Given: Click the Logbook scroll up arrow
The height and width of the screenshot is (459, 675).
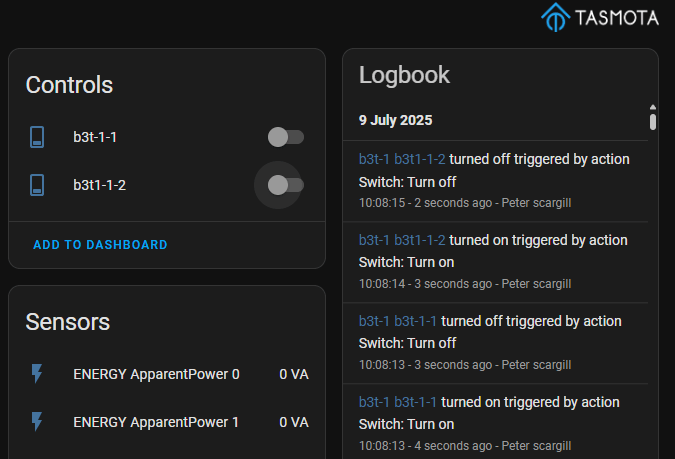Looking at the screenshot, I should [653, 107].
